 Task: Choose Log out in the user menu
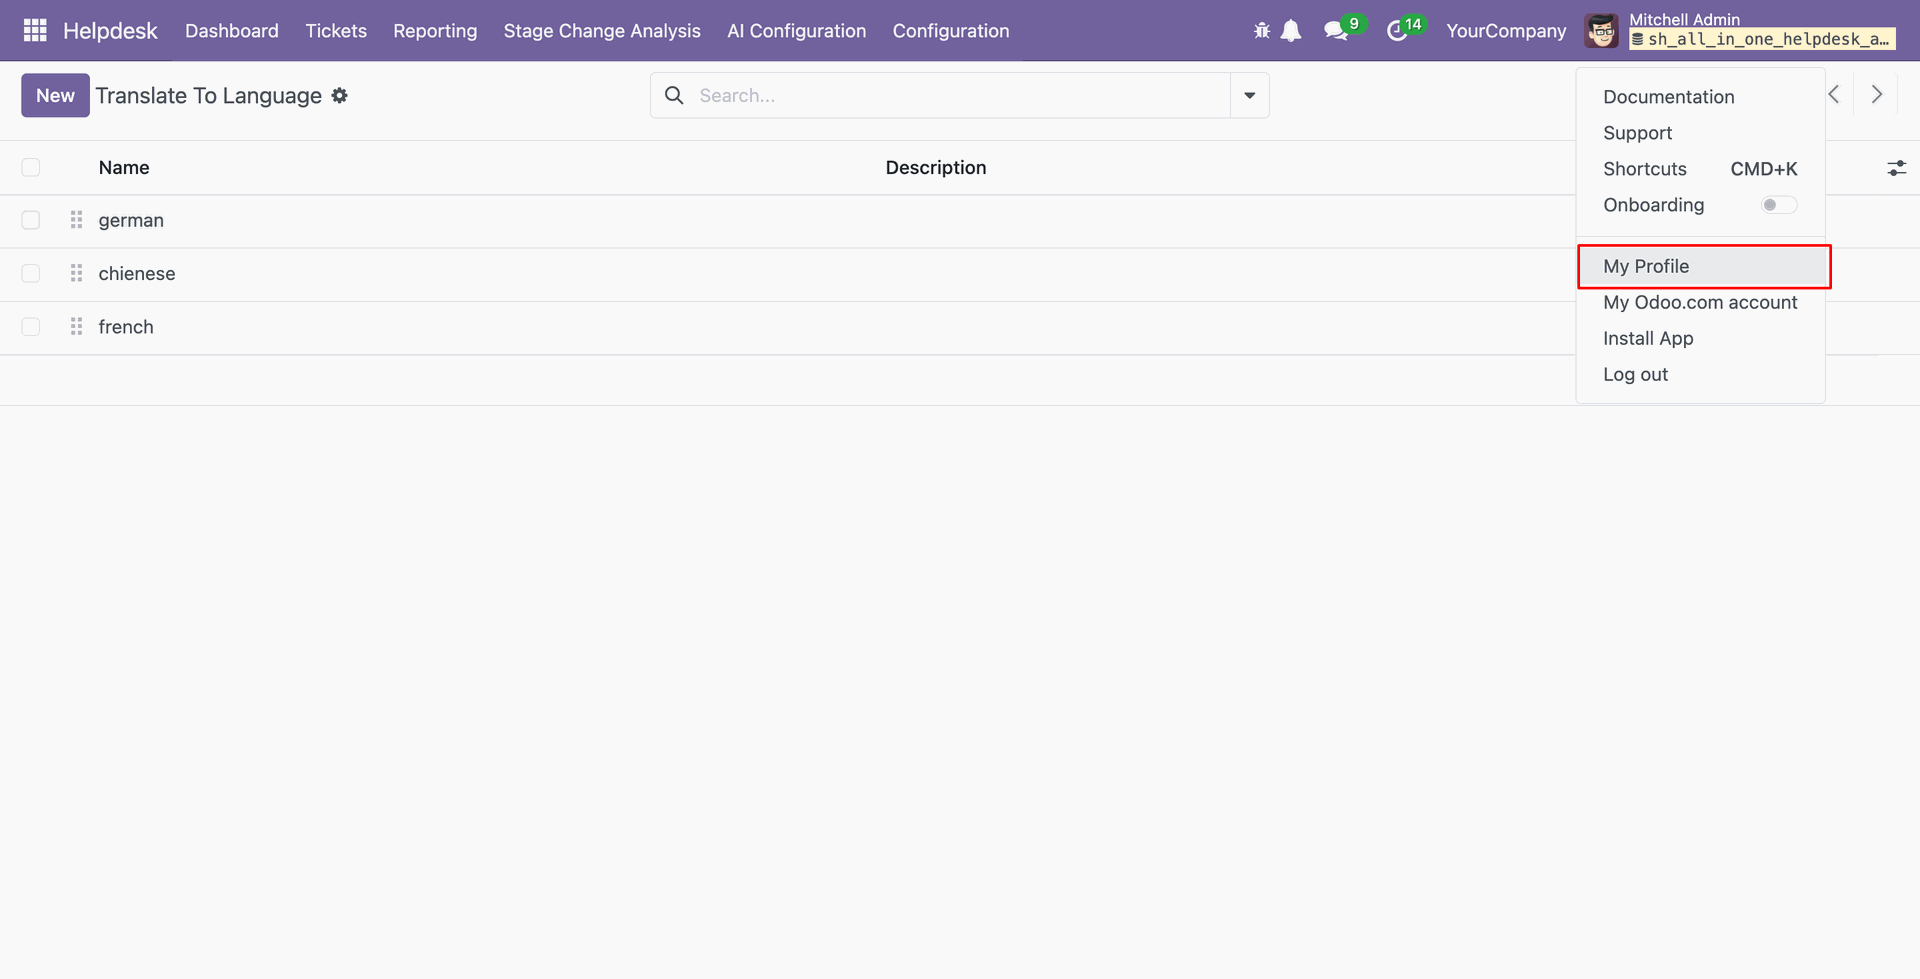pyautogui.click(x=1635, y=374)
